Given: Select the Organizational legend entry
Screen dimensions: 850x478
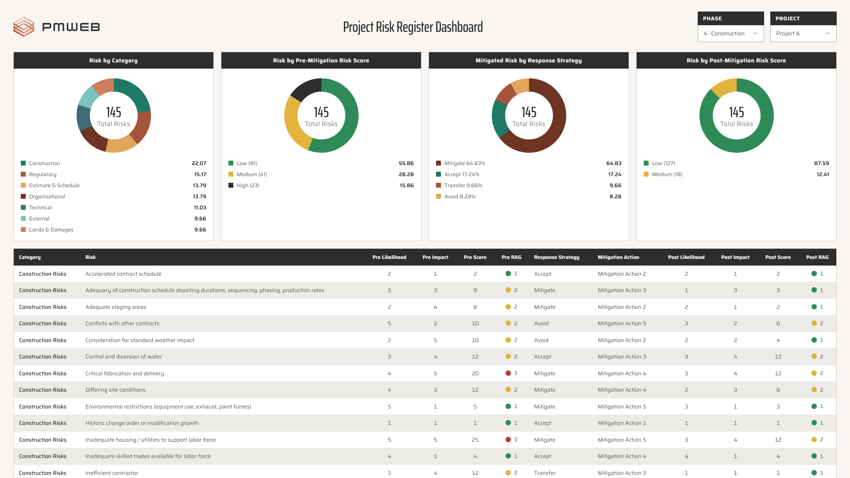Looking at the screenshot, I should 43,197.
